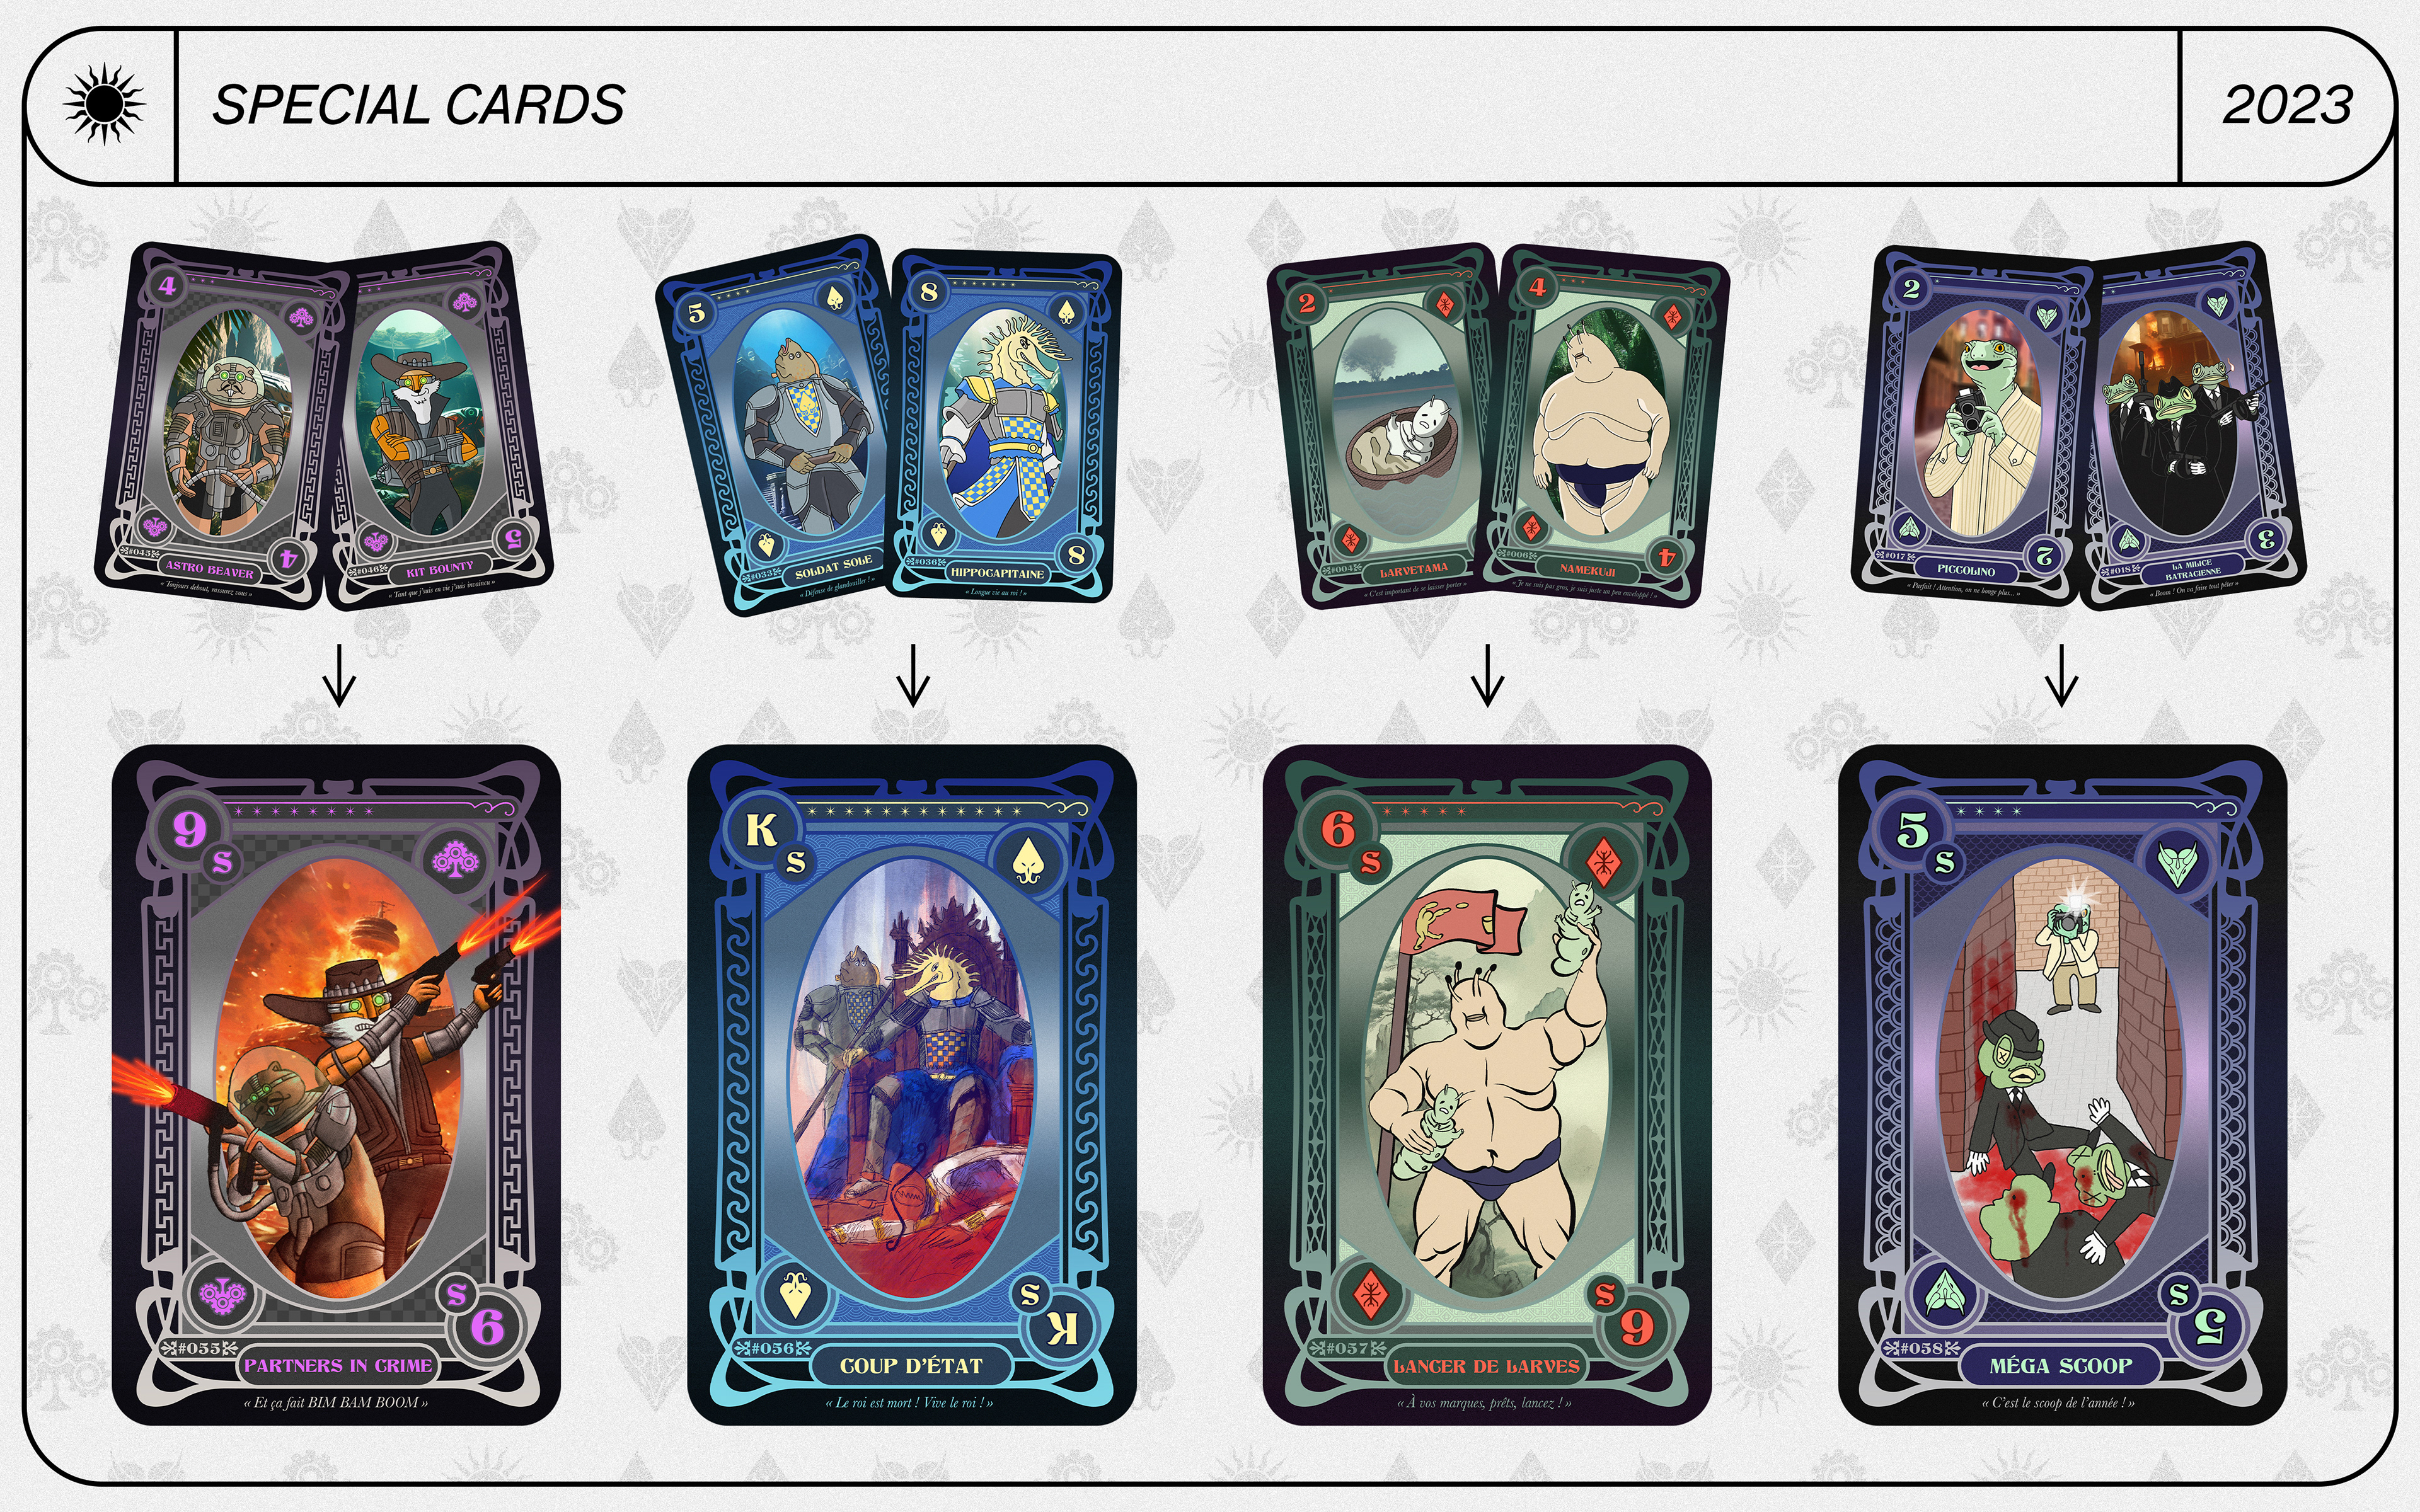Click the down arrow above Lancer de Larves
Image resolution: width=2420 pixels, height=1512 pixels.
tap(1488, 675)
